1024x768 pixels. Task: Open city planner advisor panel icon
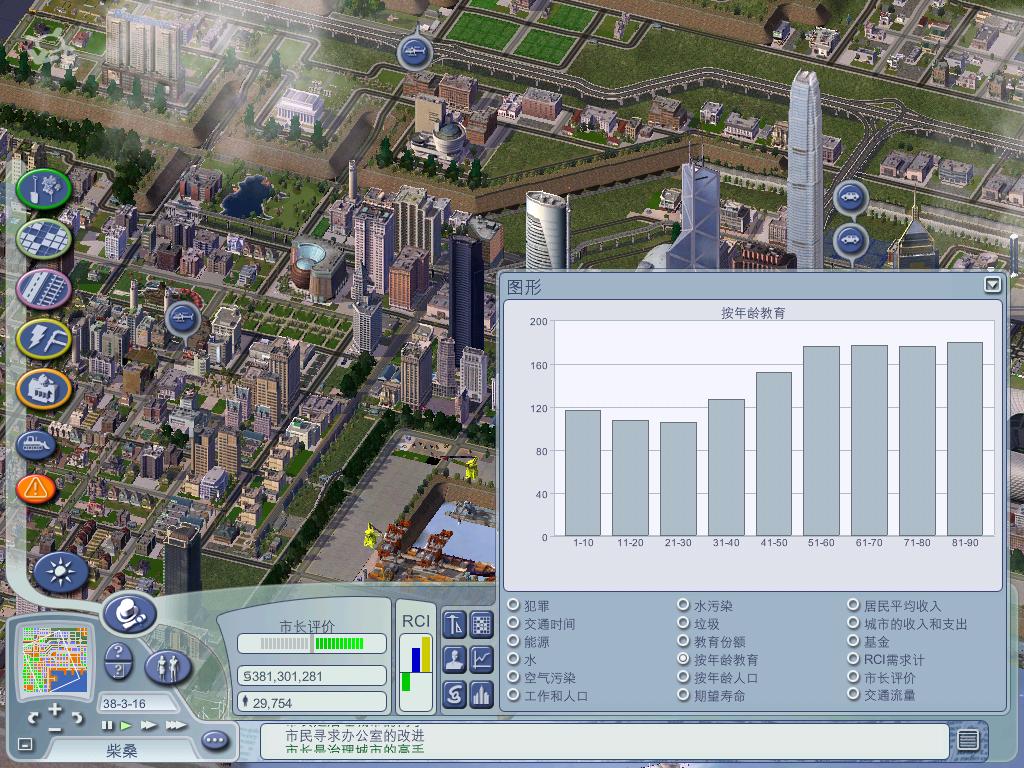[x=455, y=624]
